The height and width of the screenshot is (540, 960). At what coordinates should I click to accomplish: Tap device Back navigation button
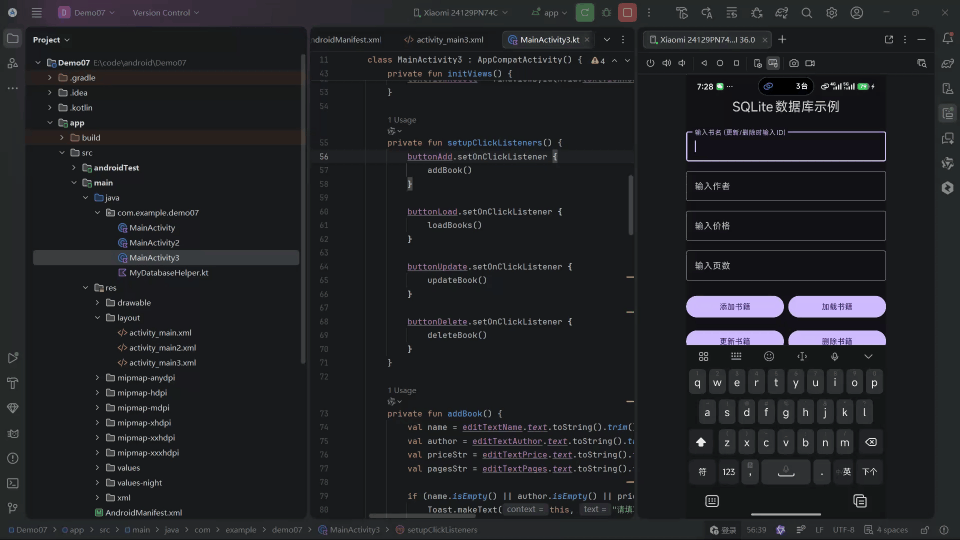(x=704, y=63)
